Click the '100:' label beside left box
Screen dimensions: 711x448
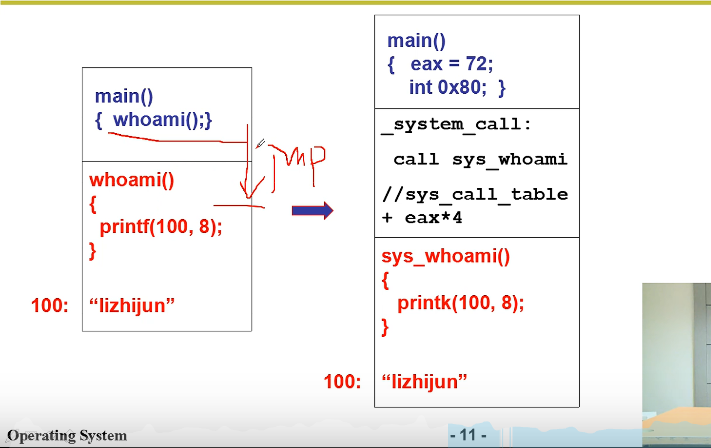pos(49,305)
